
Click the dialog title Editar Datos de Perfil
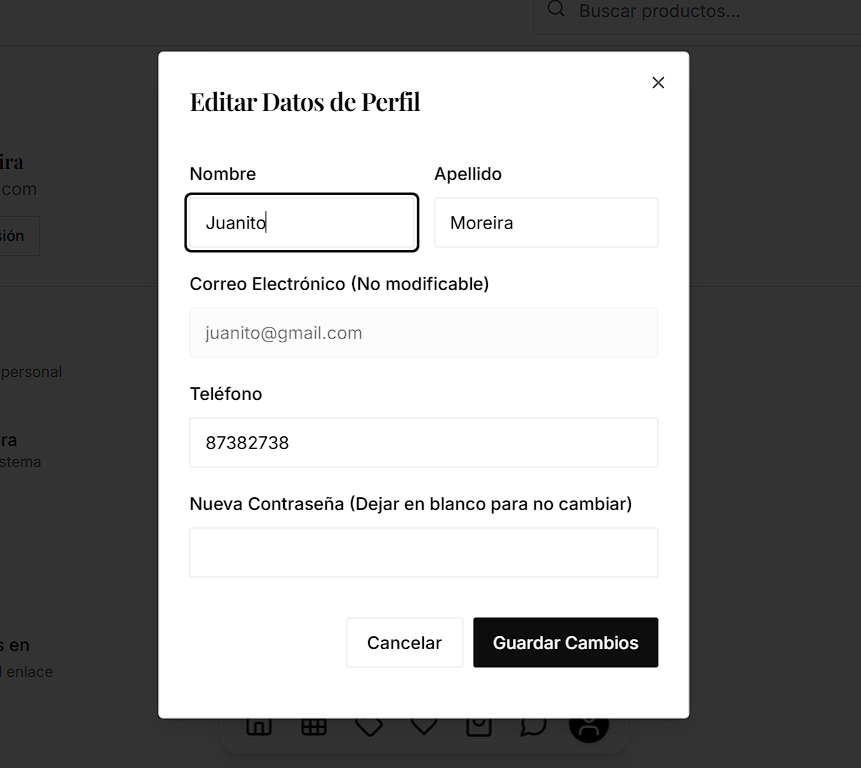[x=304, y=101]
